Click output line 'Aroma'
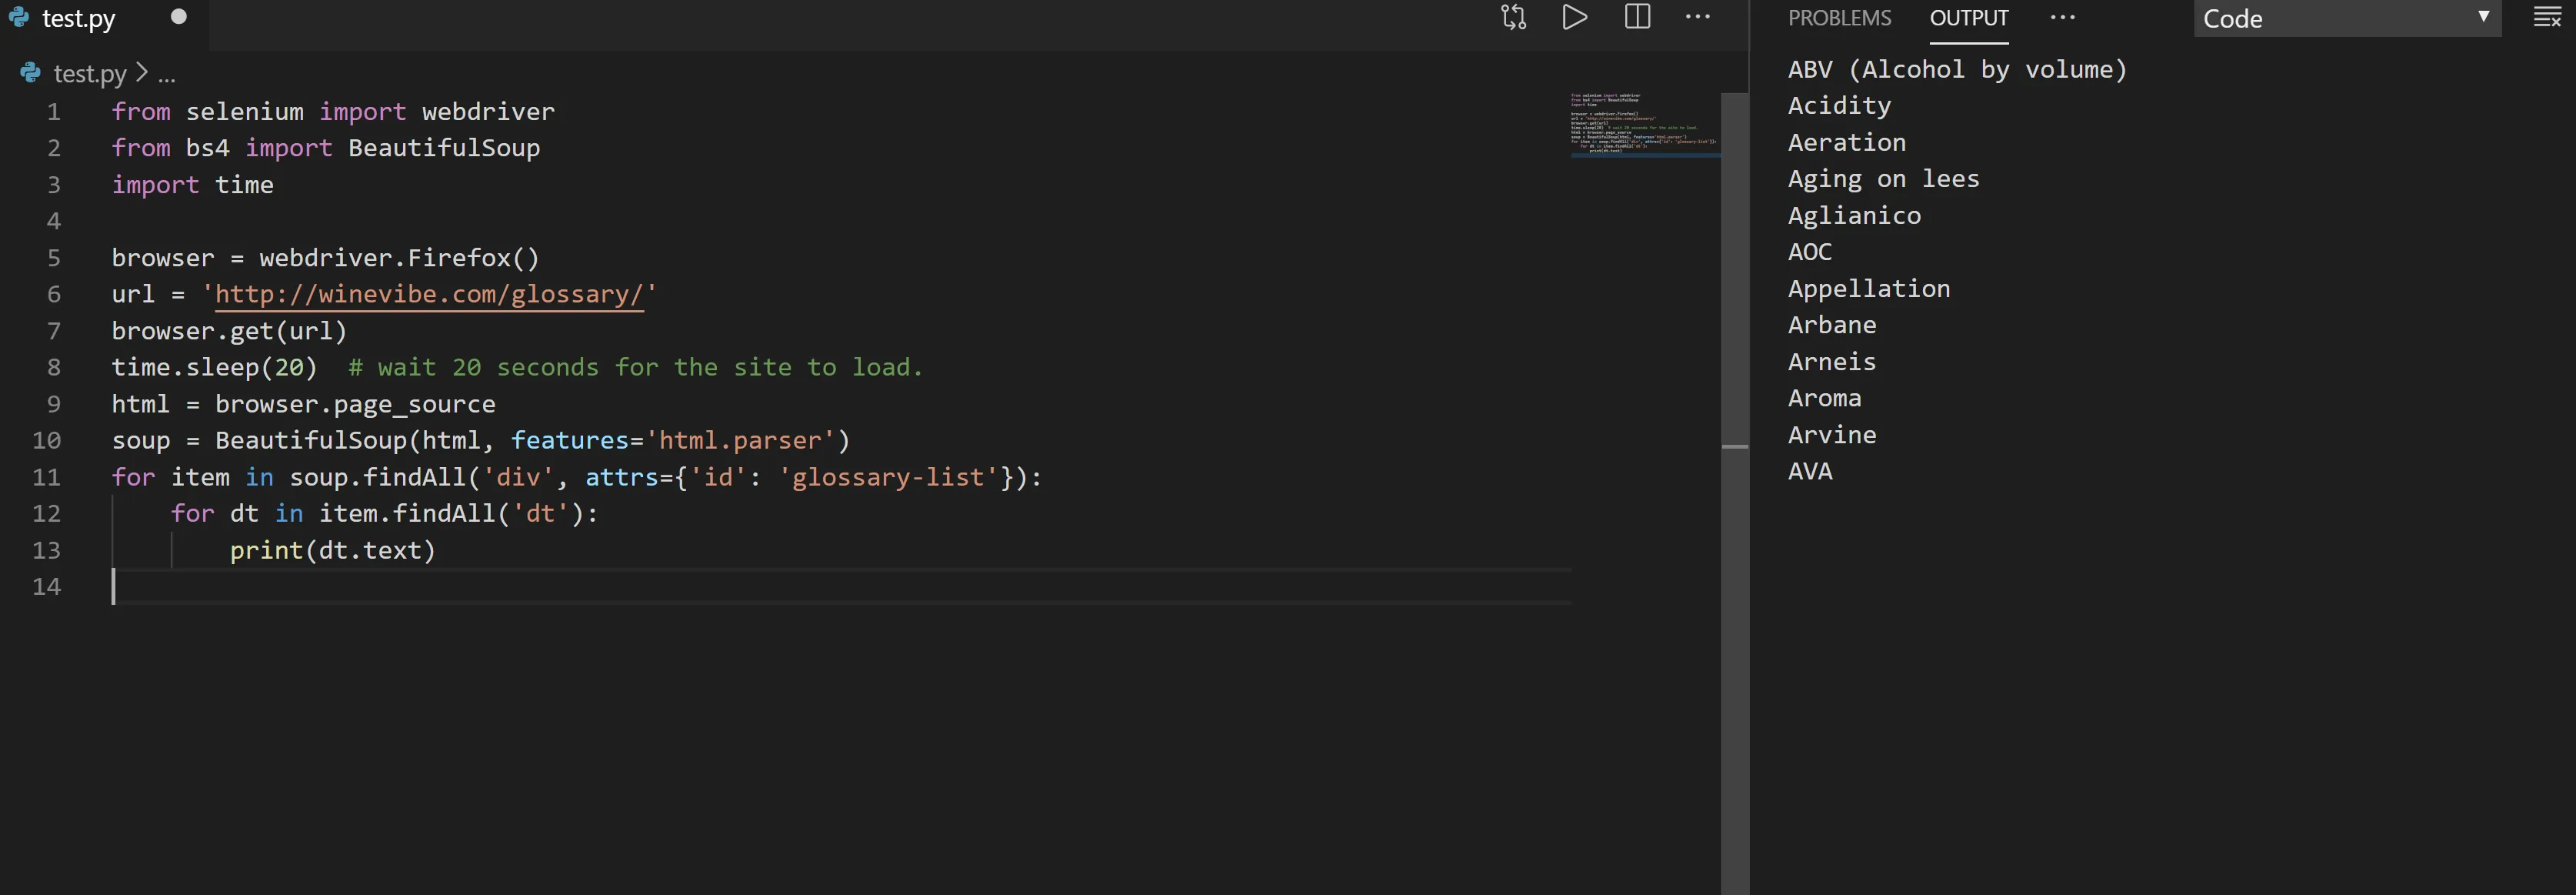Viewport: 2576px width, 895px height. pos(1824,398)
